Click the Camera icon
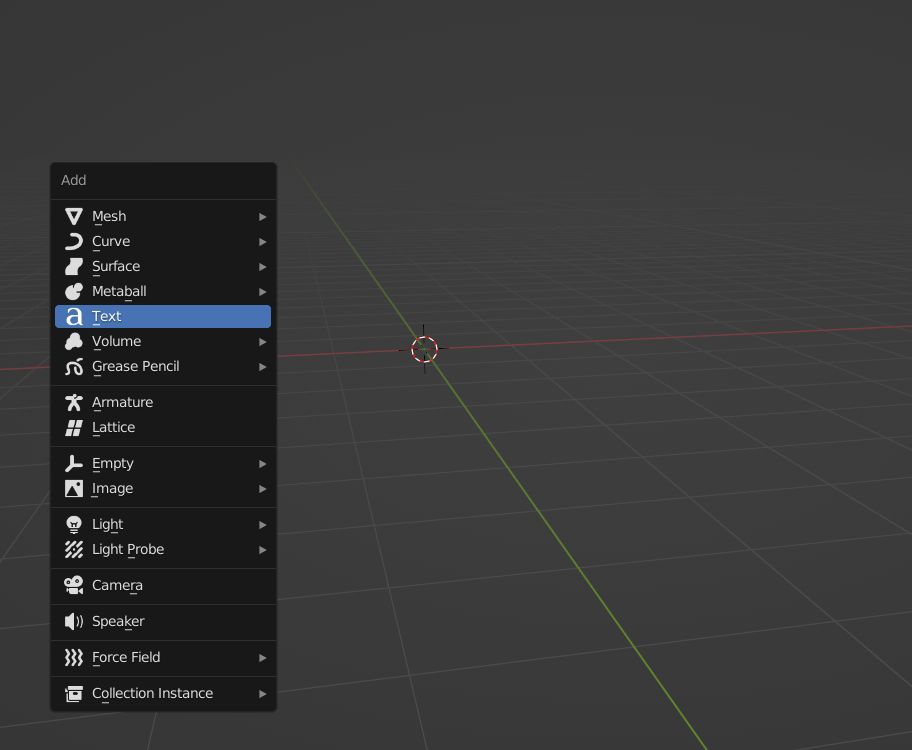Screen dimensions: 912x750 (74, 585)
